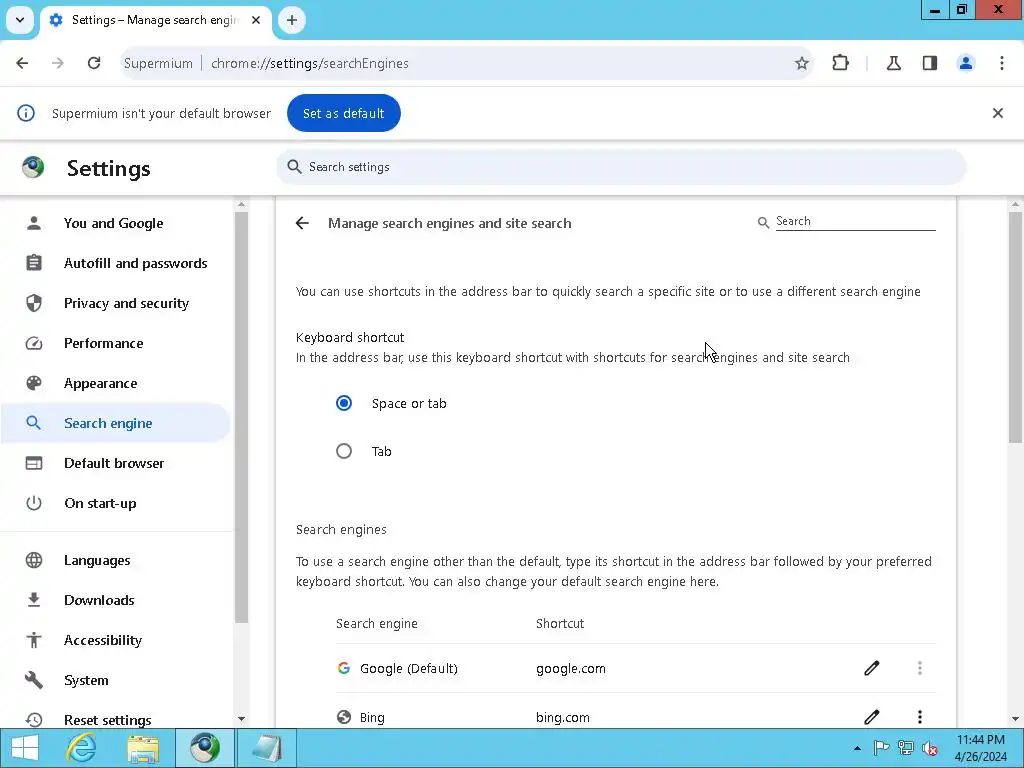The image size is (1024, 768).
Task: Open System settings section
Action: coord(116,680)
